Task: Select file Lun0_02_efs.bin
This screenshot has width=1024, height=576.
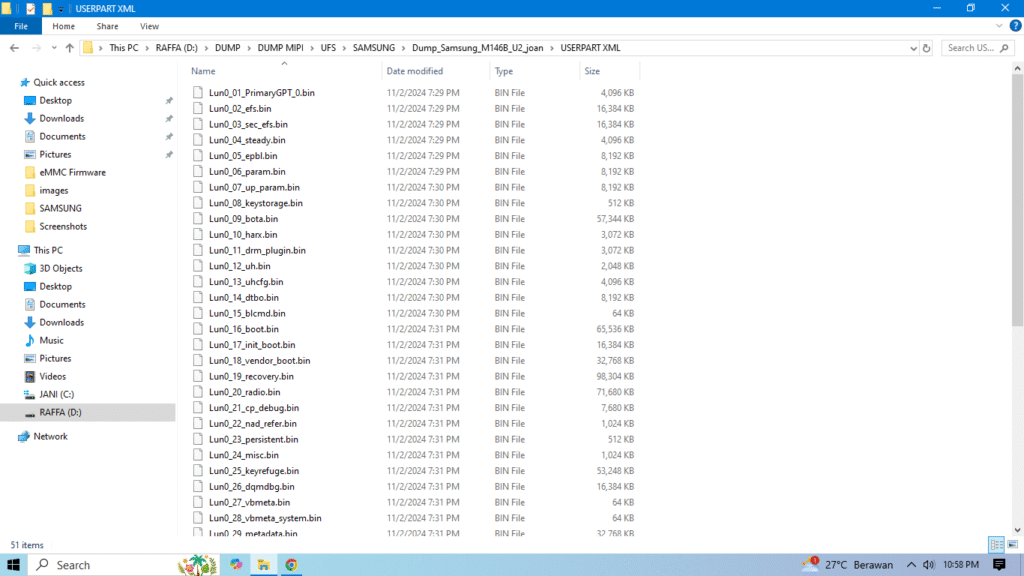Action: pos(240,108)
